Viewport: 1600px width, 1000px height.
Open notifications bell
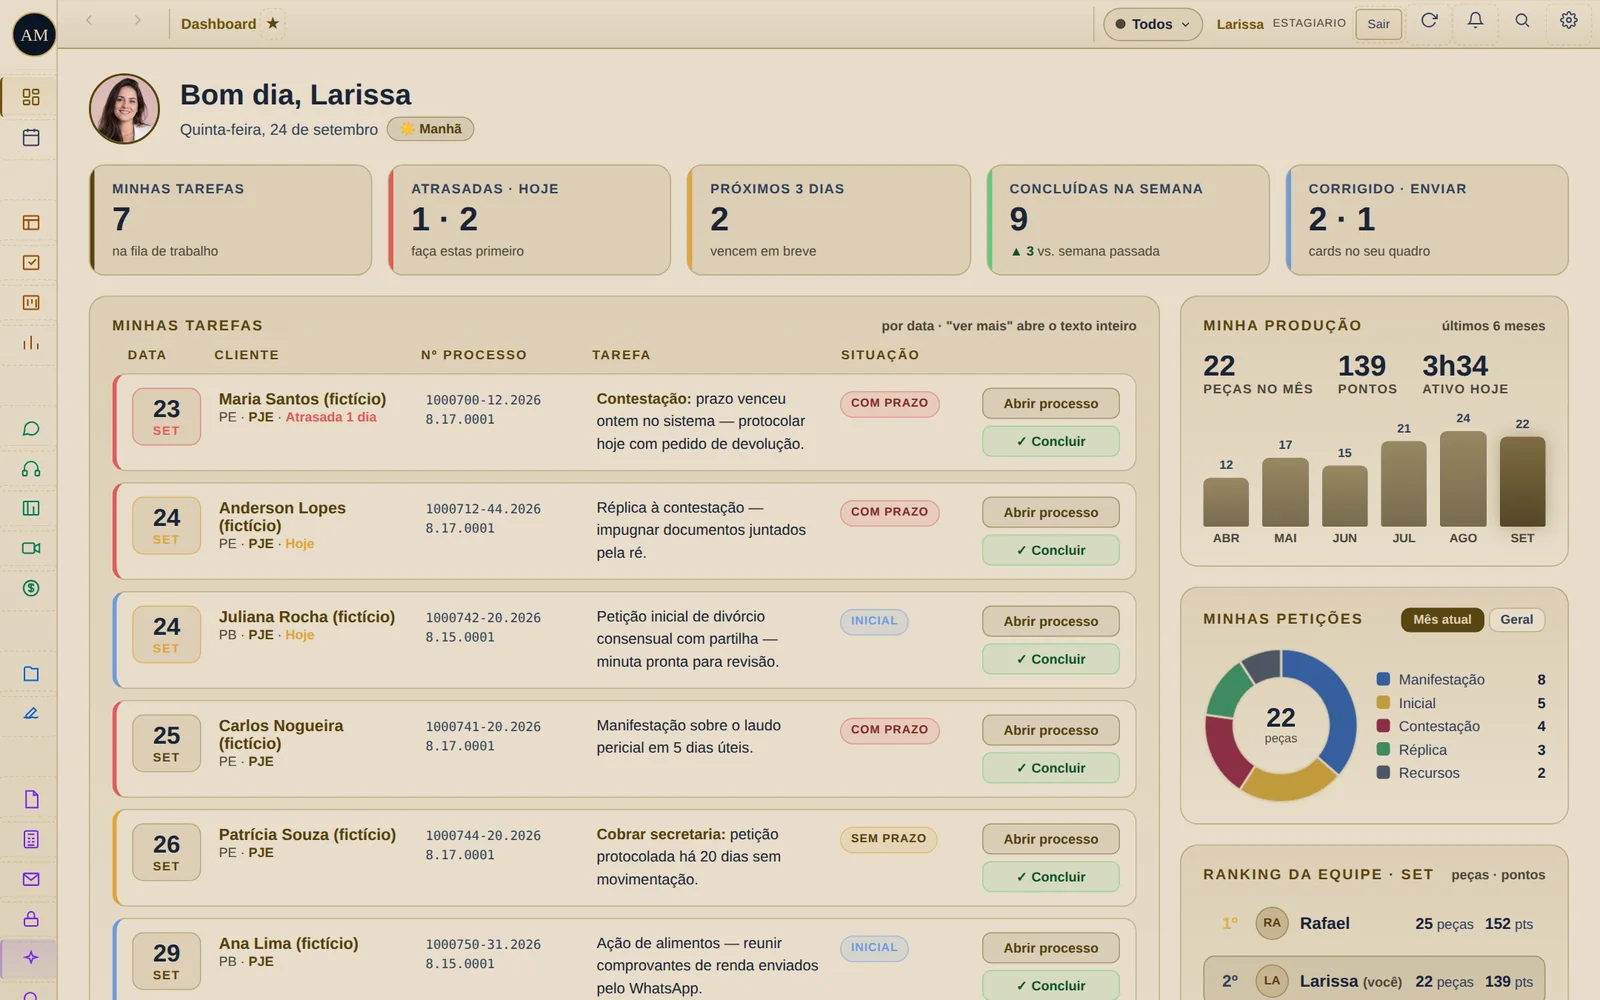coord(1475,21)
